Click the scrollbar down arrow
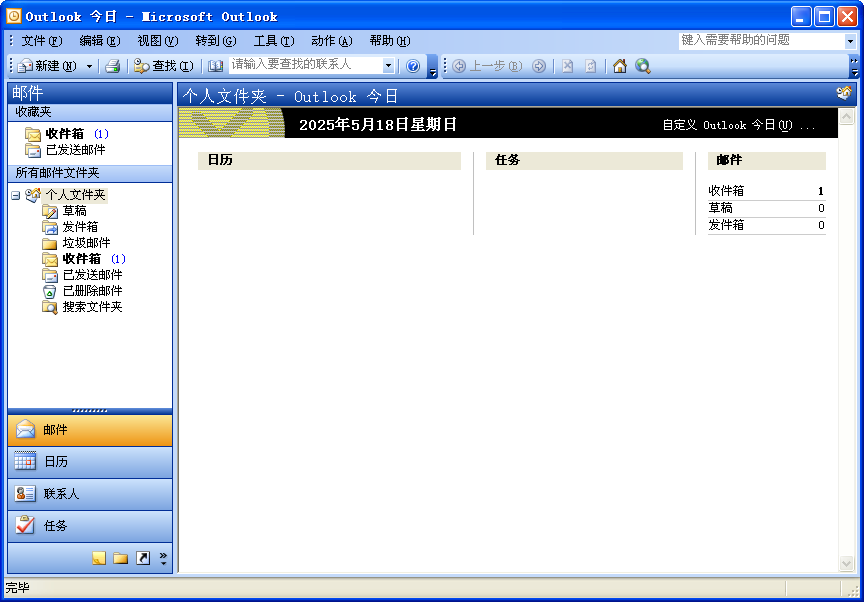Screen dimensions: 864x602 (x=847, y=563)
